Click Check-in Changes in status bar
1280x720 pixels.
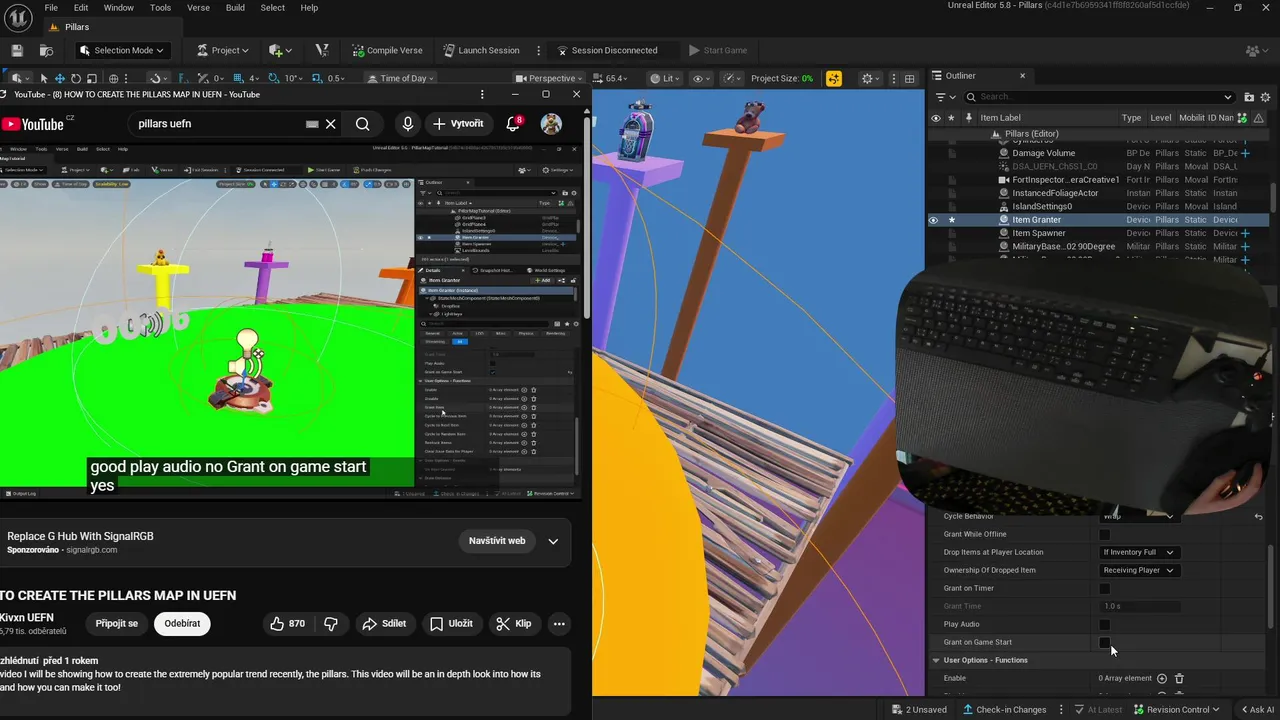pos(1004,710)
